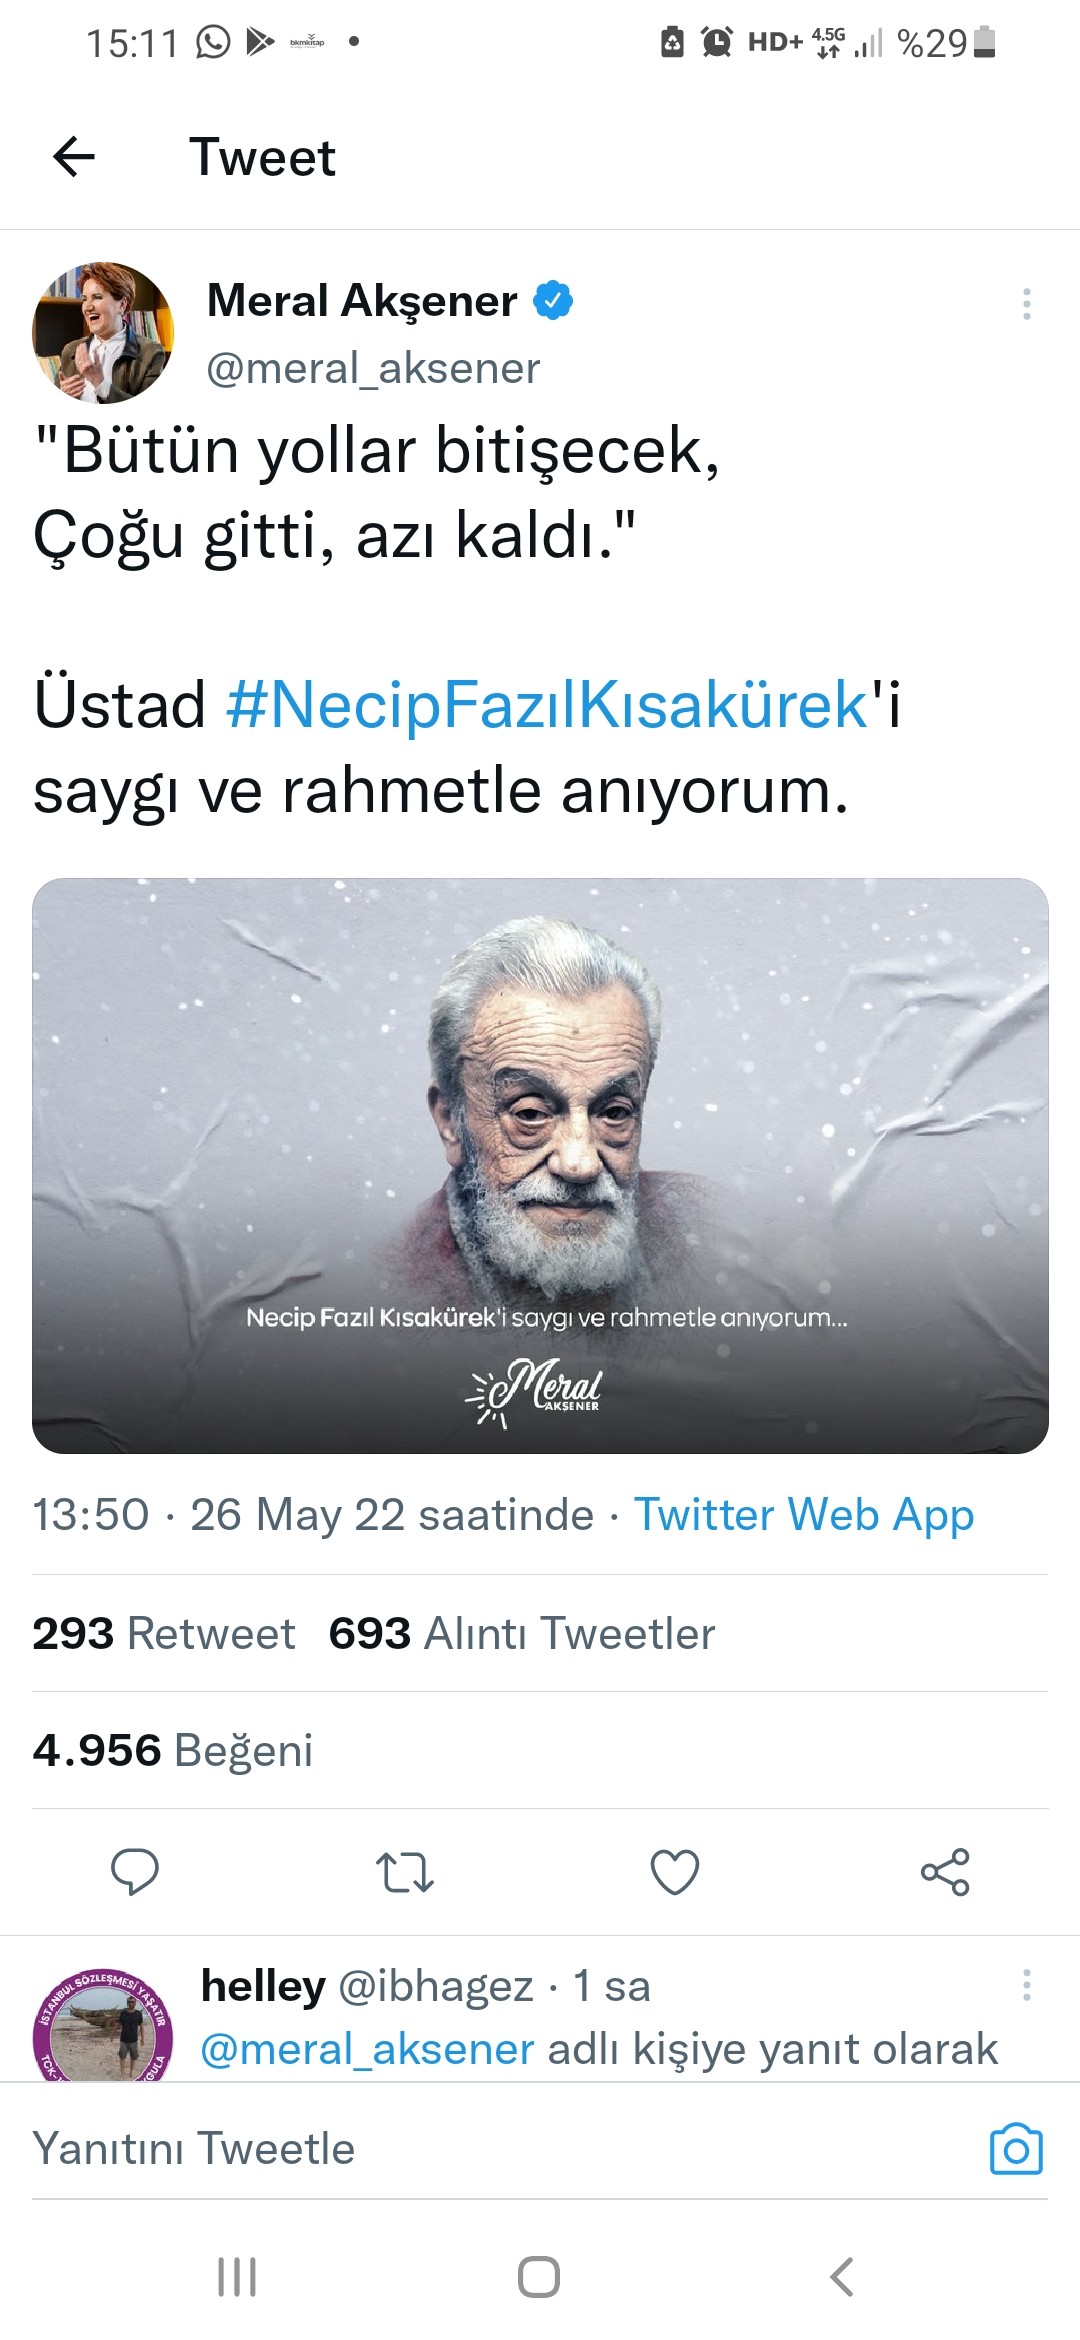Like the tweet with the heart icon

(x=675, y=1872)
